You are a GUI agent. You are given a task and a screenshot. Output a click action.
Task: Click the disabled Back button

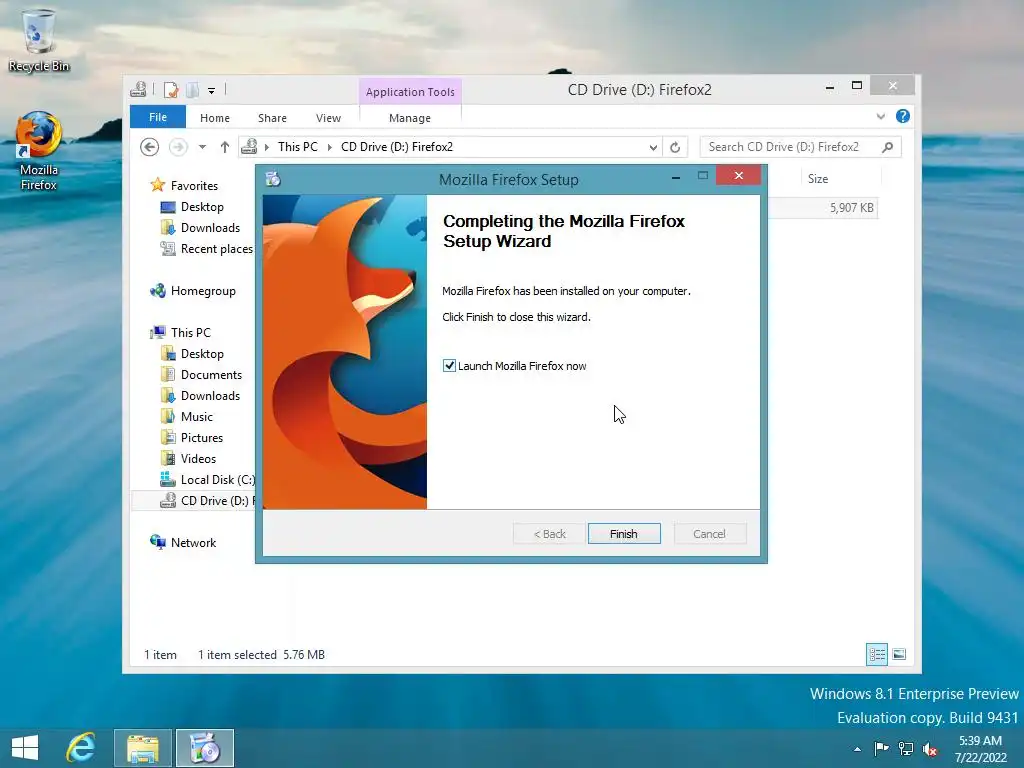pyautogui.click(x=549, y=534)
